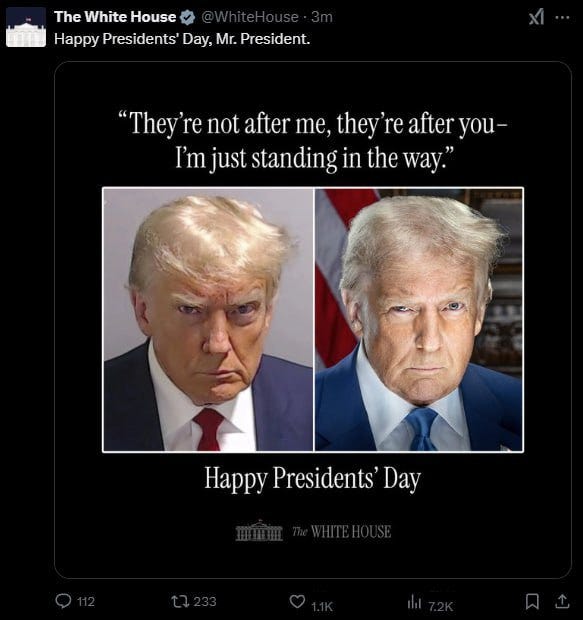Like the post with heart icon
This screenshot has width=583, height=620.
click(297, 601)
